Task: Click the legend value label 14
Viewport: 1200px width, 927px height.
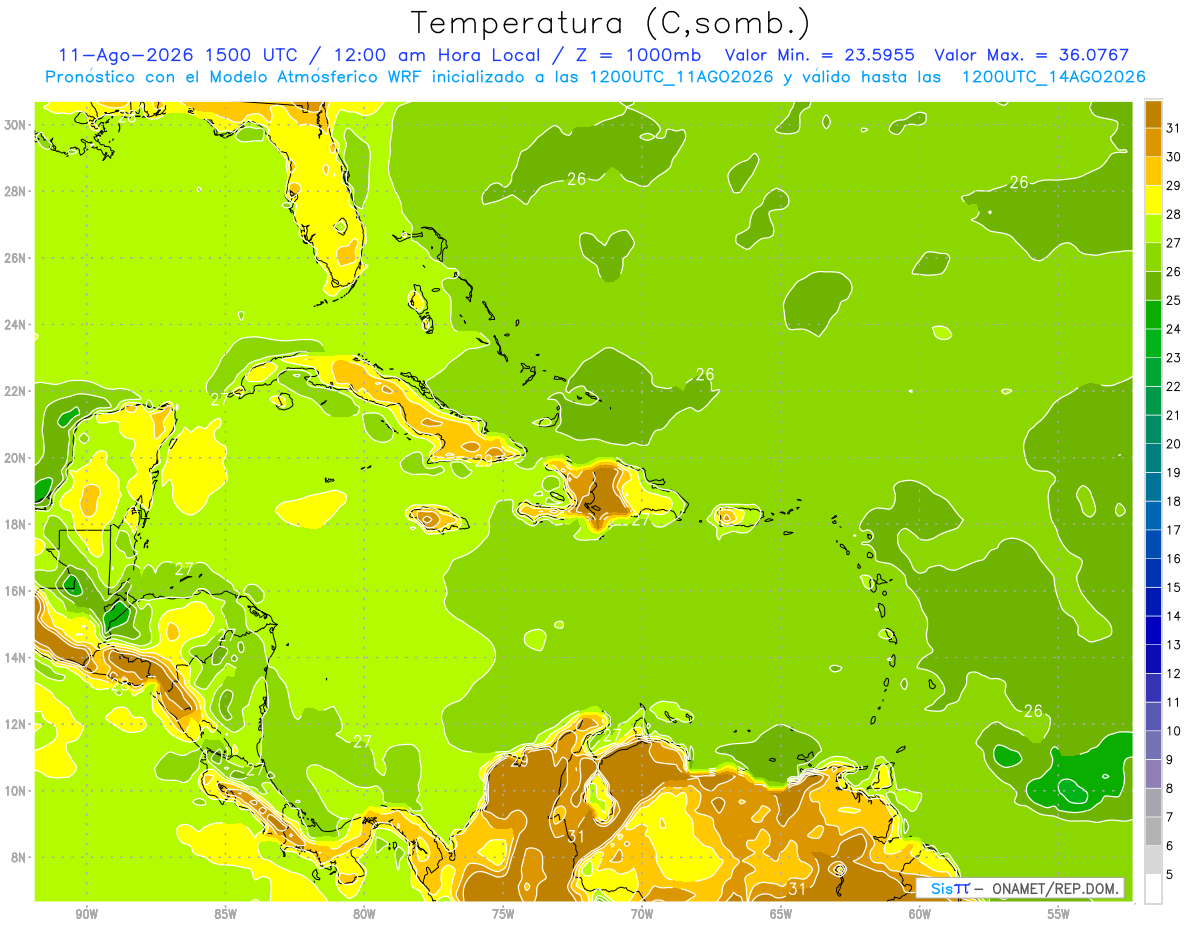Action: [1174, 616]
